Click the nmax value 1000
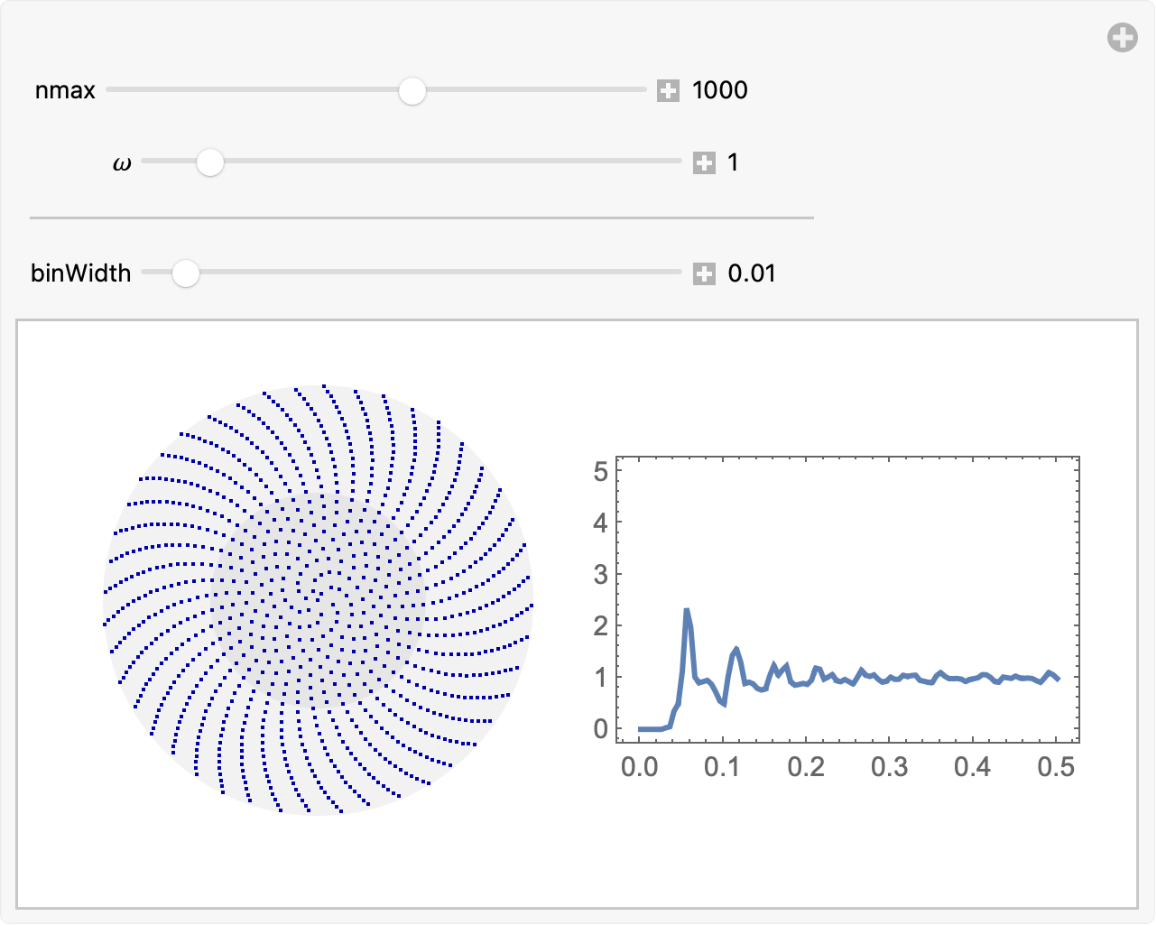Image resolution: width=1156 pixels, height=926 pixels. tap(719, 91)
